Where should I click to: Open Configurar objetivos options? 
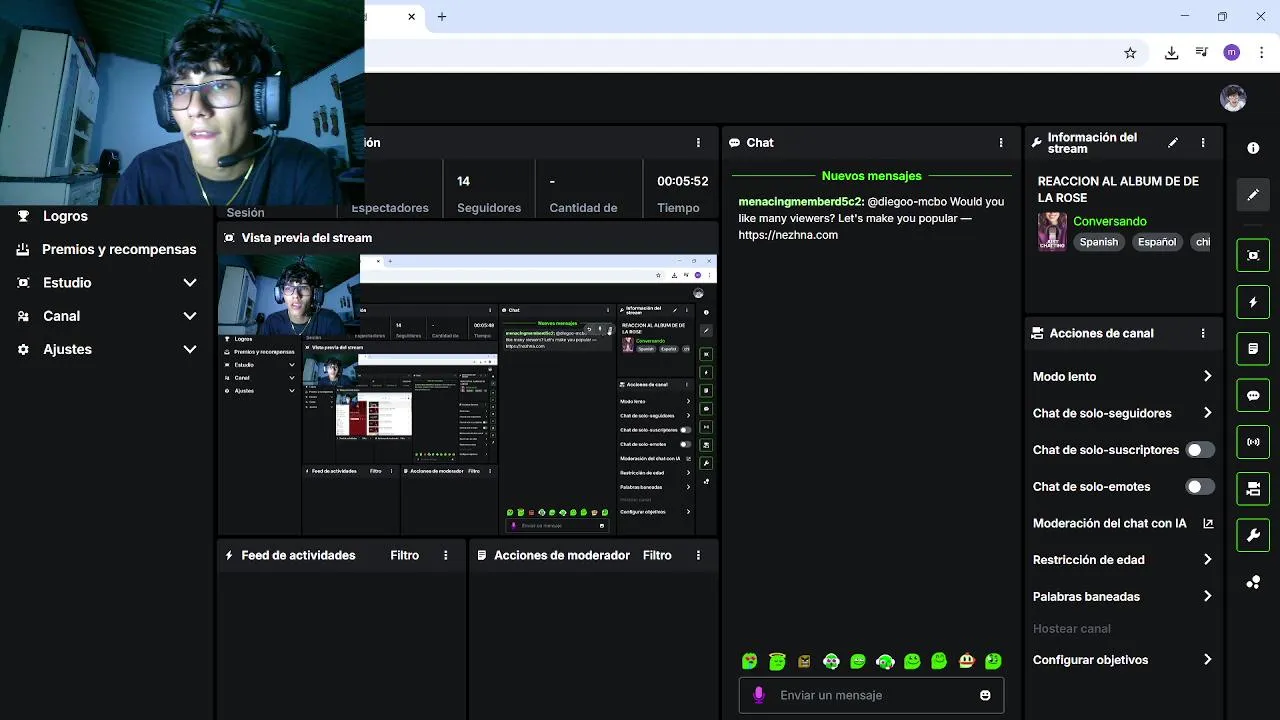[1122, 660]
